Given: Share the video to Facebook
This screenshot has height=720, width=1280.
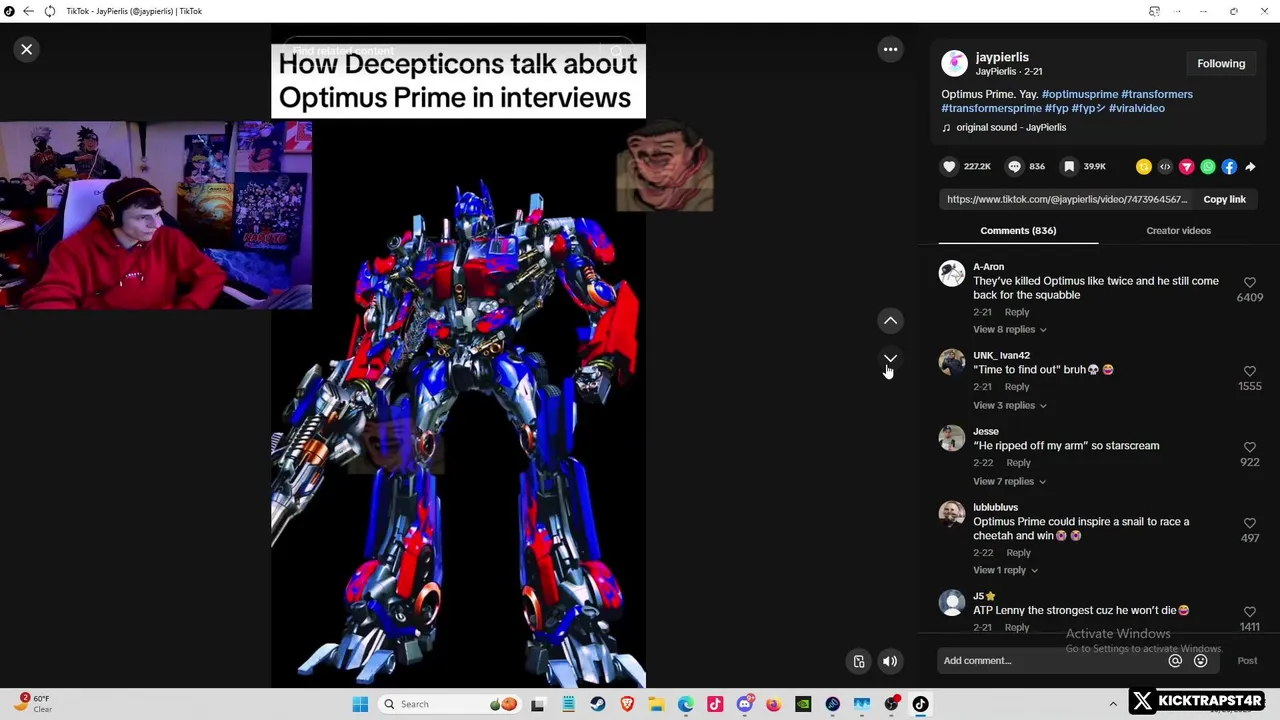Looking at the screenshot, I should coord(1229,167).
